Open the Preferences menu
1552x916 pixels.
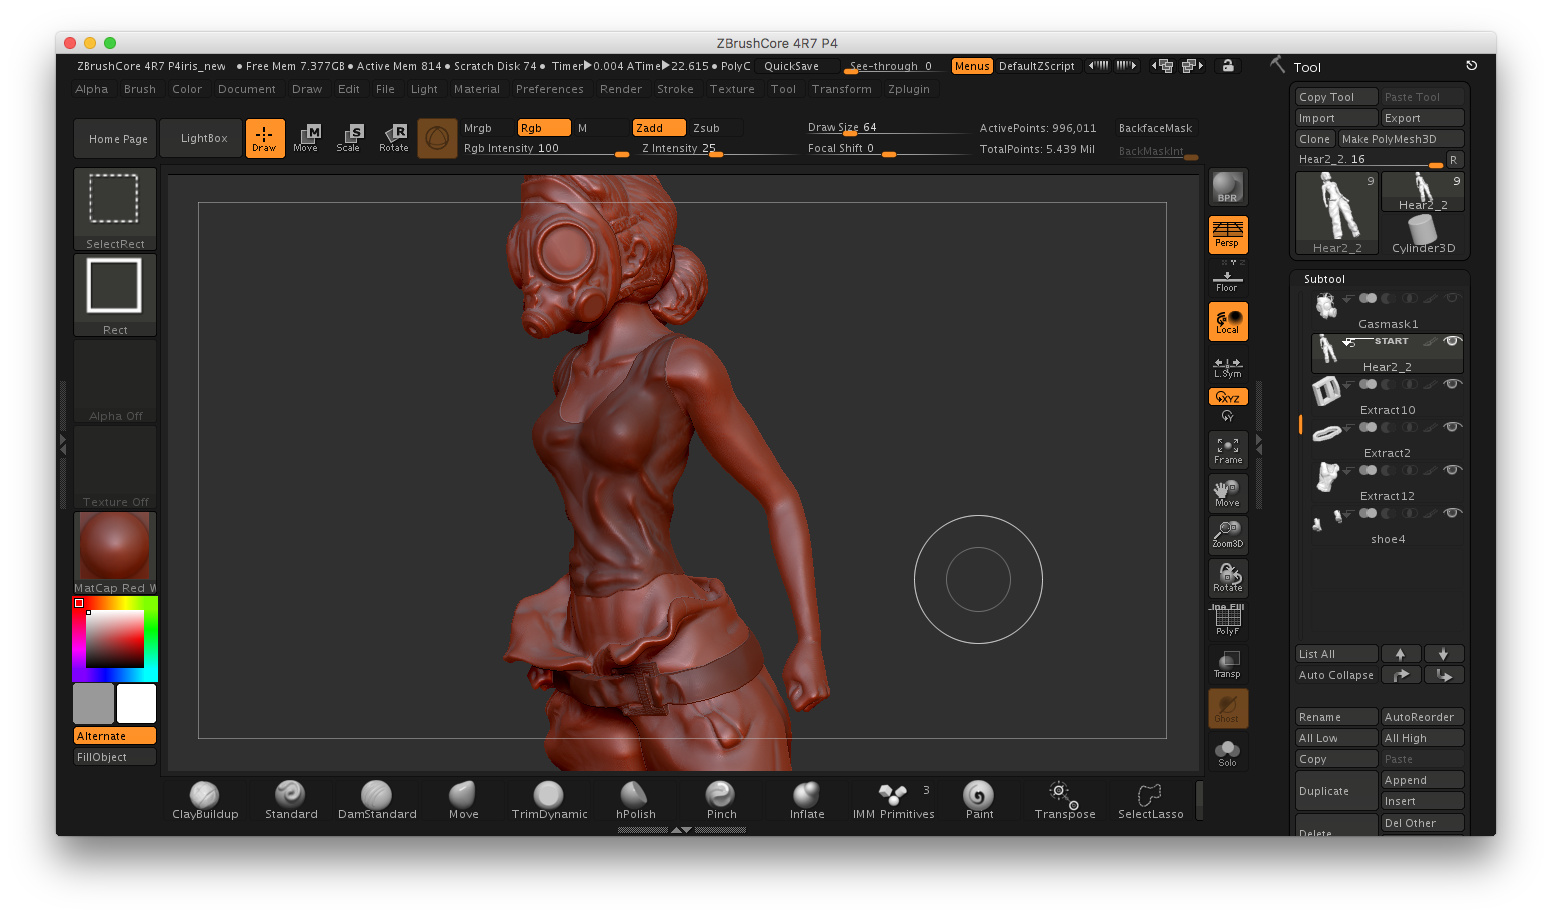(549, 89)
